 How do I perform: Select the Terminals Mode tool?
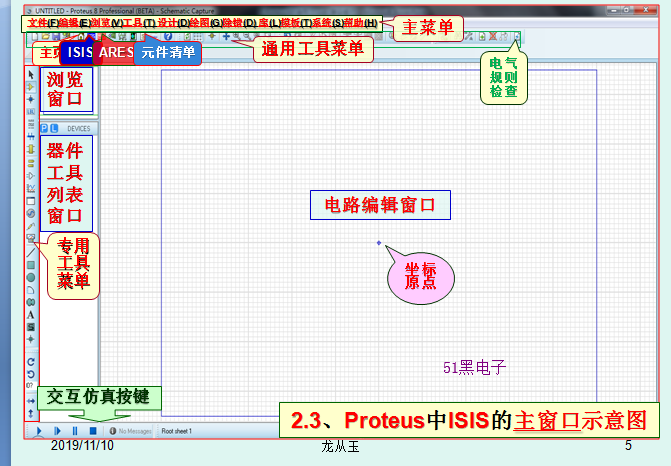31,163
